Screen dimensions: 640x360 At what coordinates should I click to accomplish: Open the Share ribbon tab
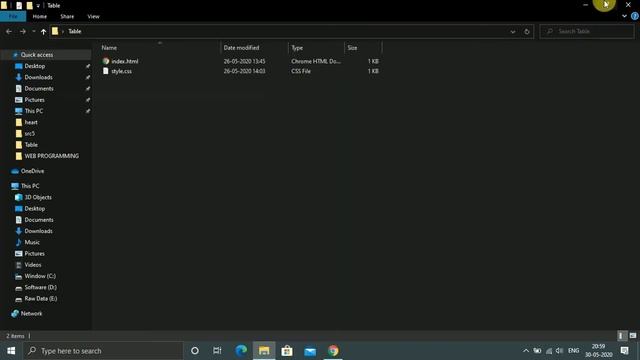[x=67, y=16]
